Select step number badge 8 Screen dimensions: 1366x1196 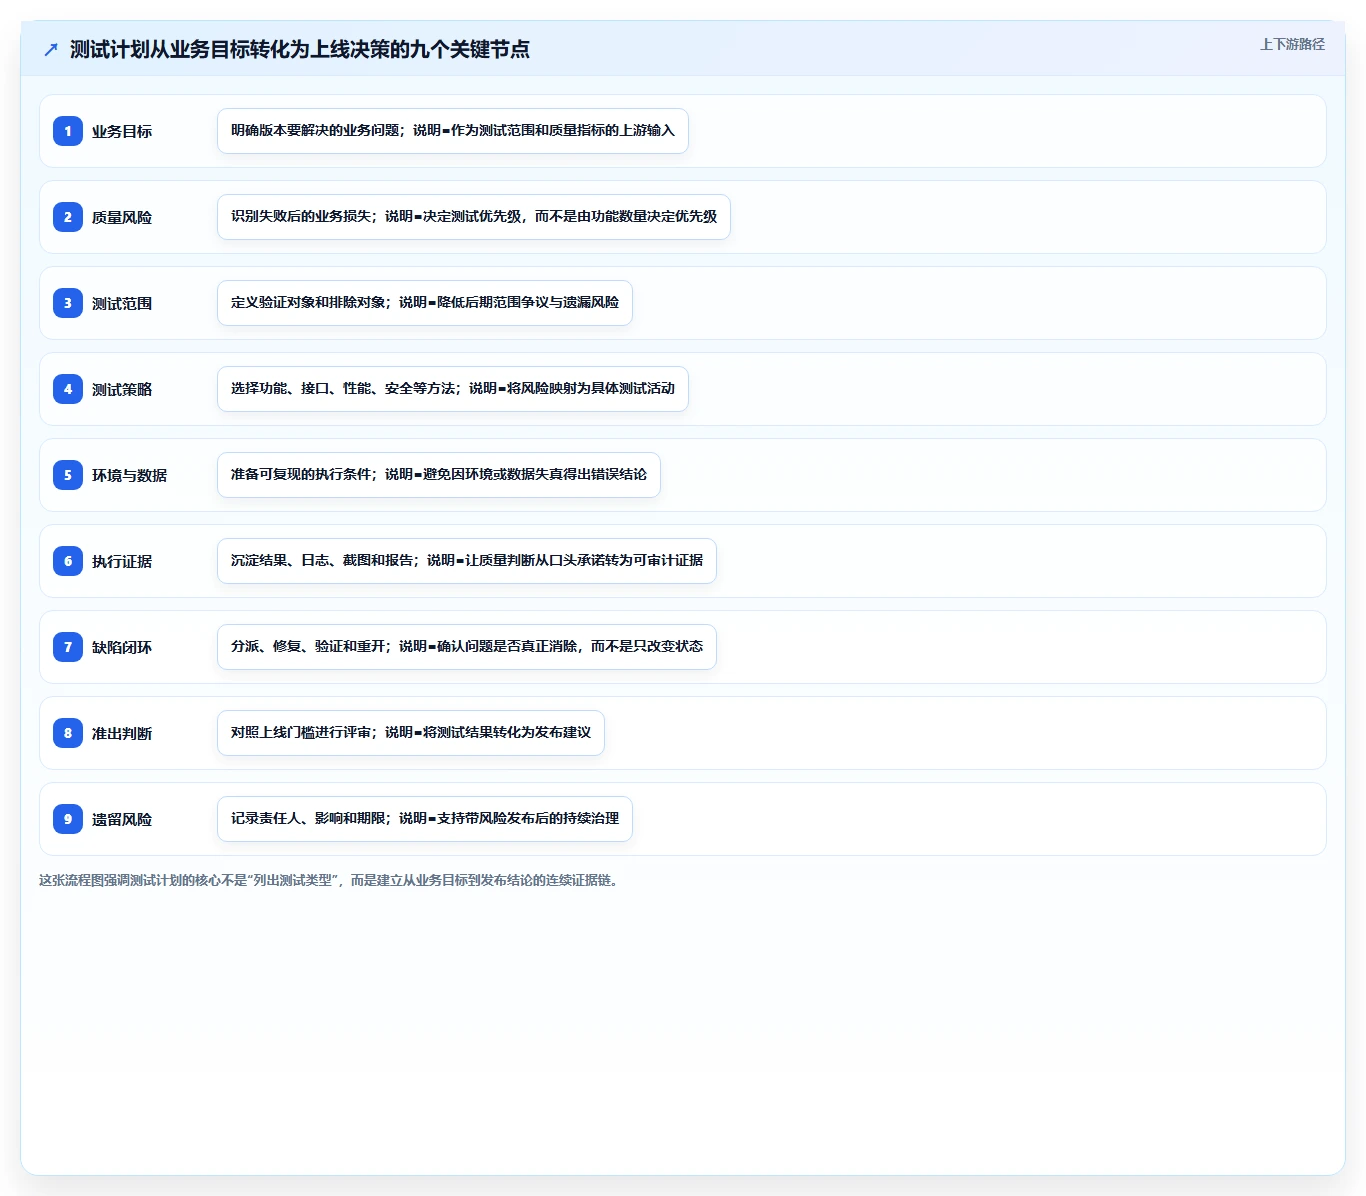pos(68,733)
